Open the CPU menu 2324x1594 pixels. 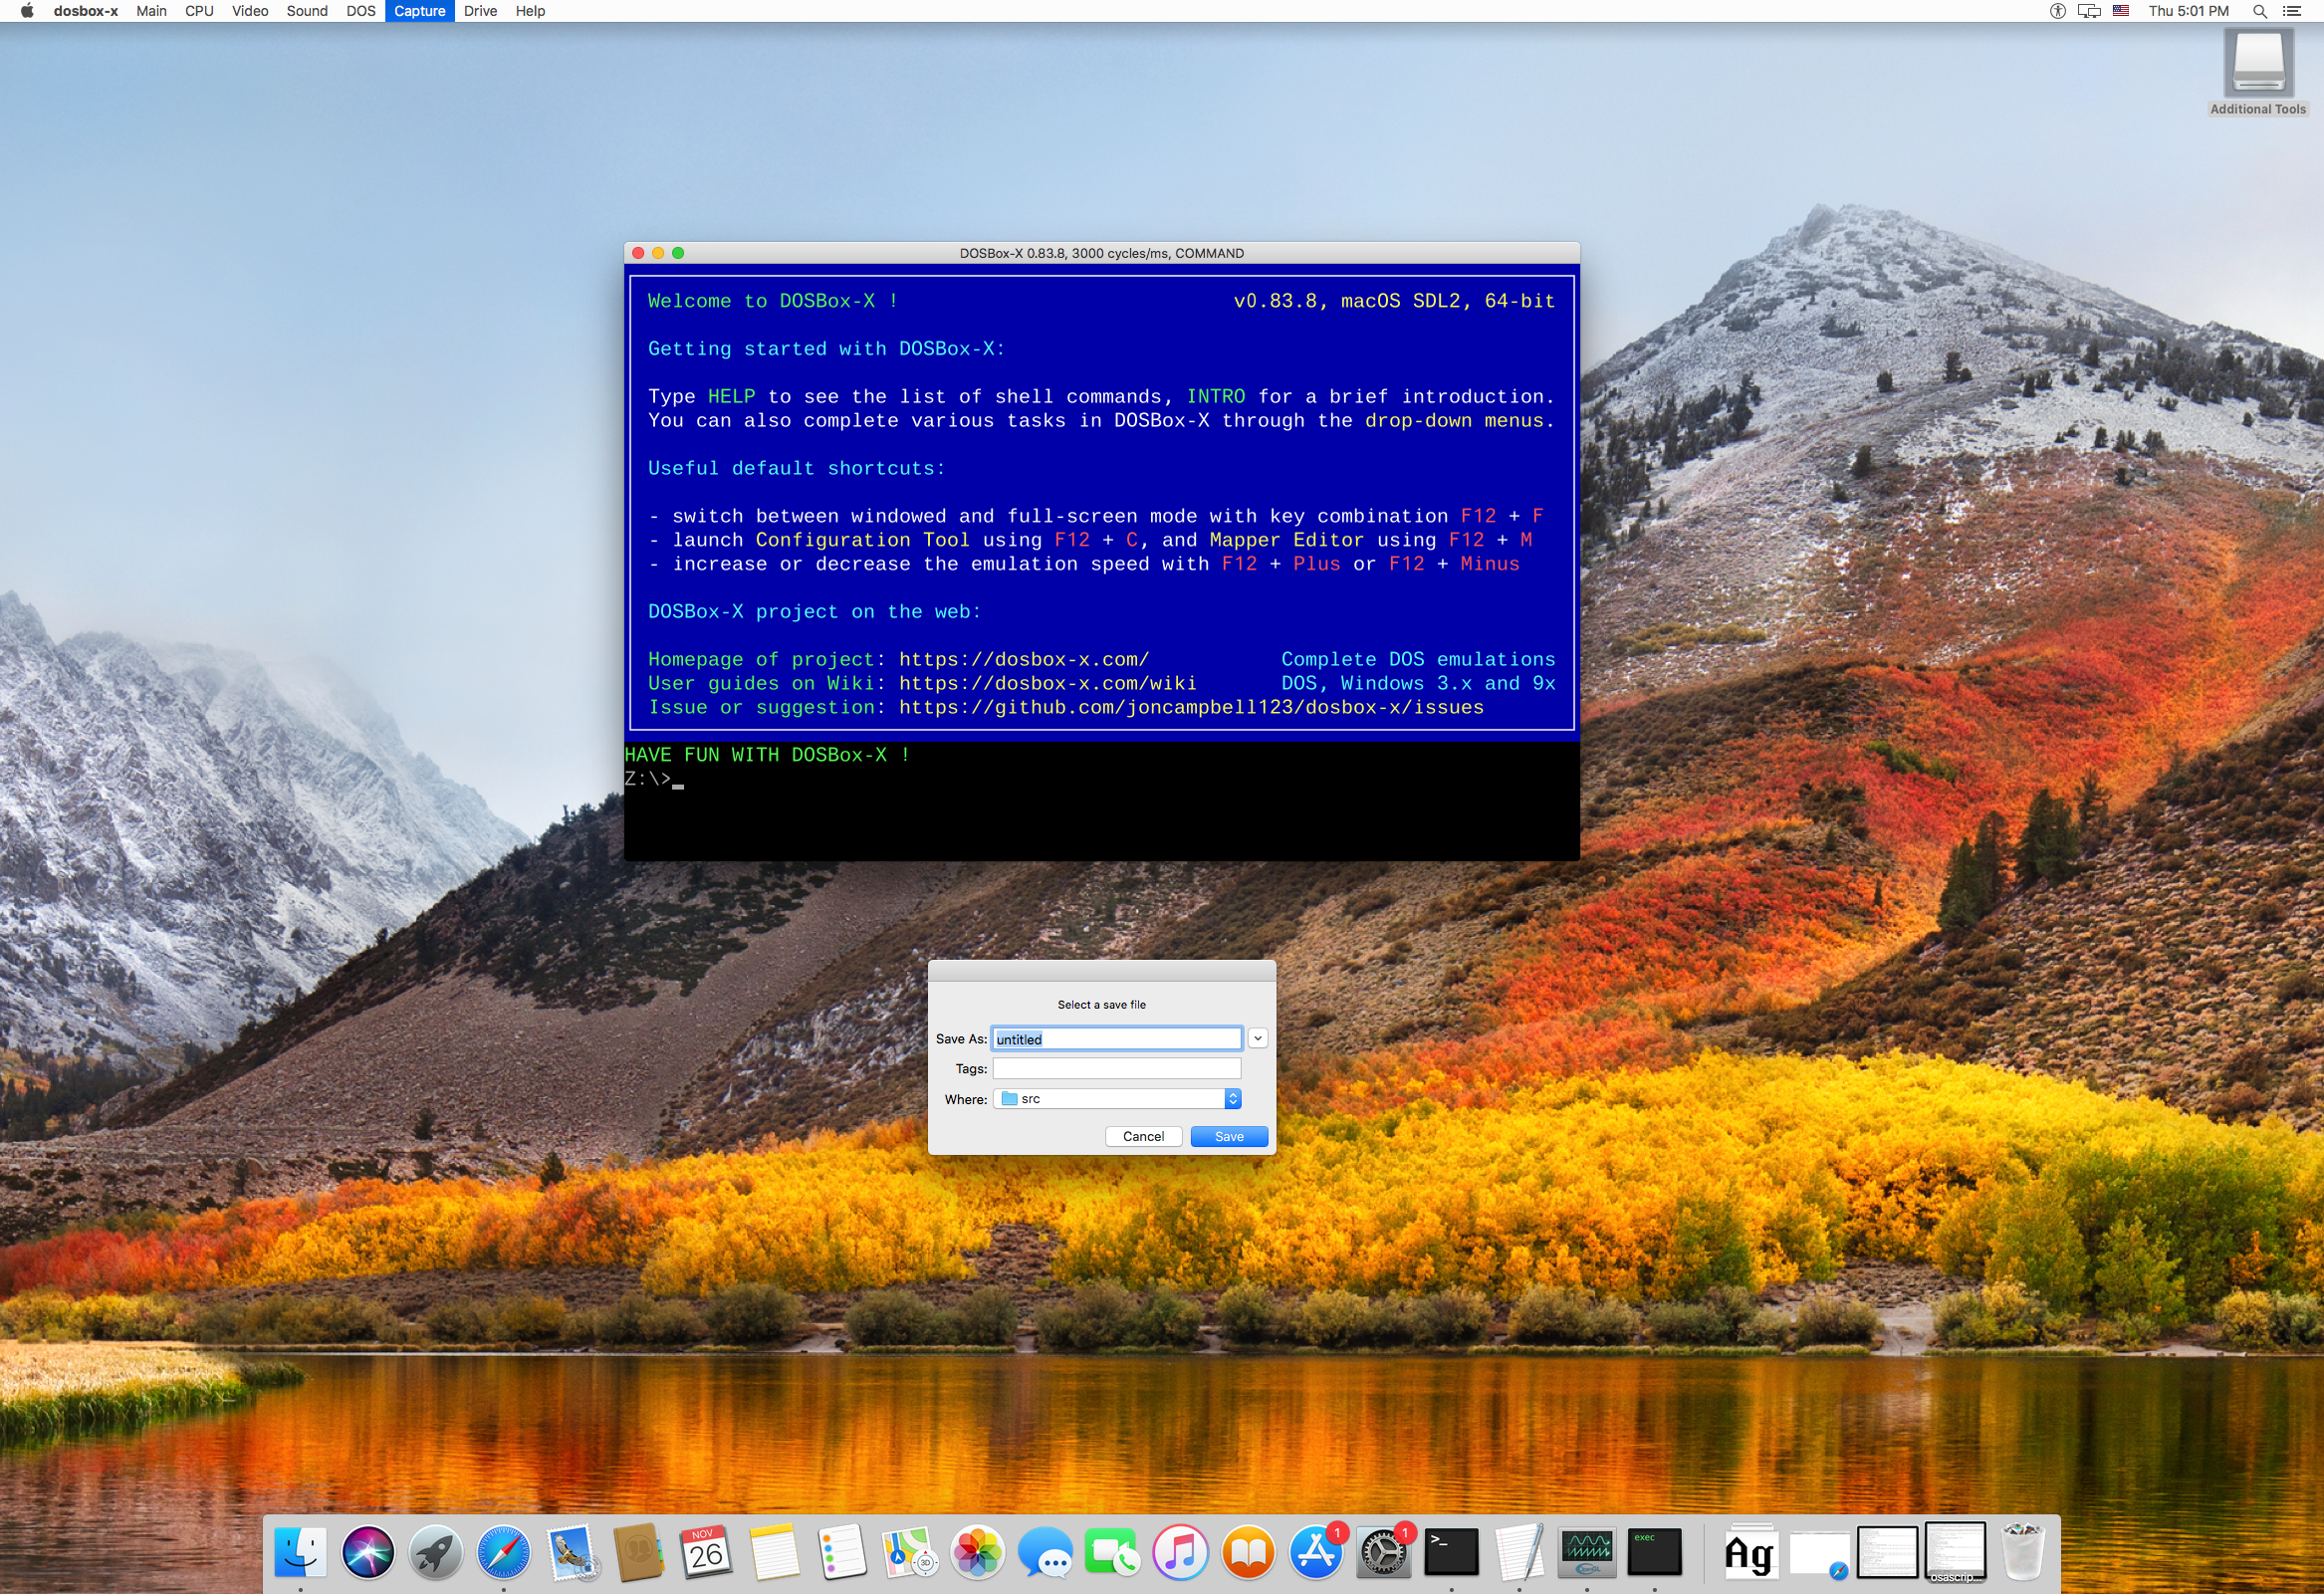pos(199,11)
